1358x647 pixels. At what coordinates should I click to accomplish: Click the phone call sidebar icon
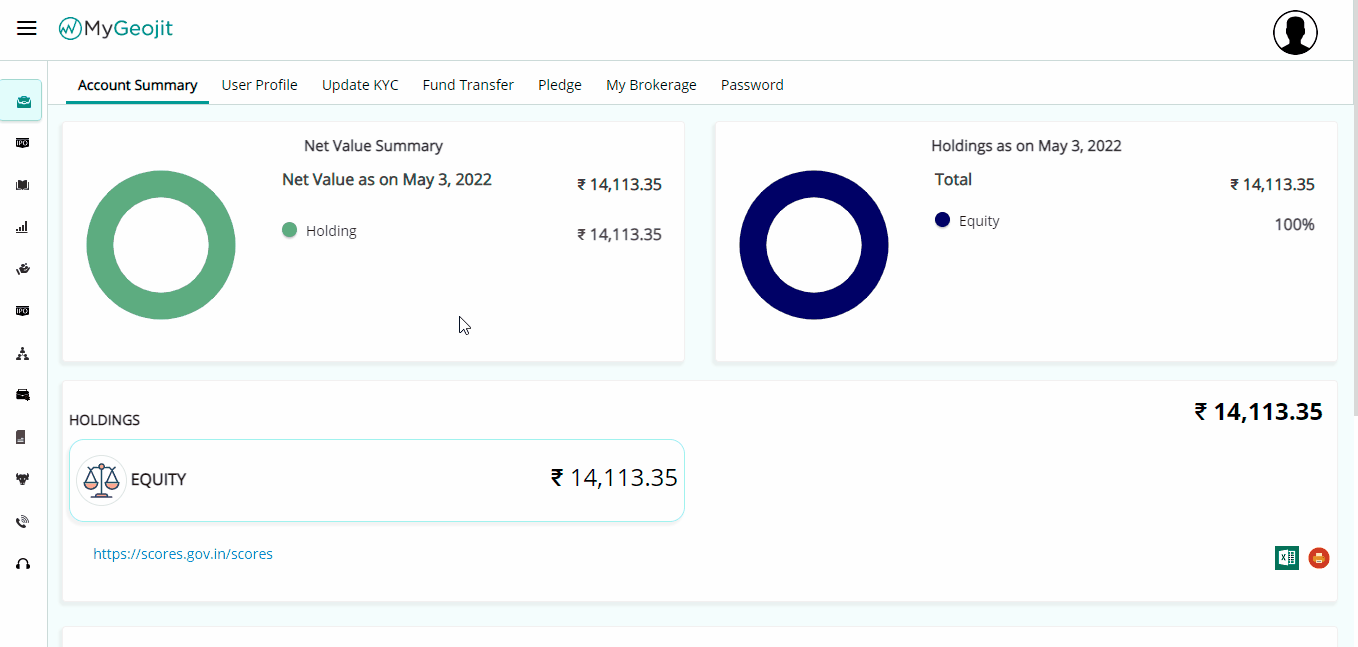(22, 521)
